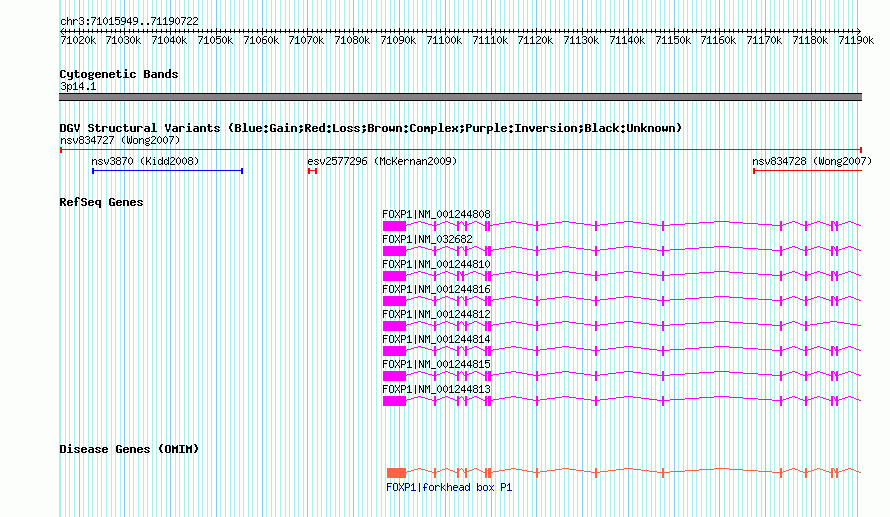890x517 pixels.
Task: Click the magenta large exon block of NM_001244815
Action: (394, 376)
